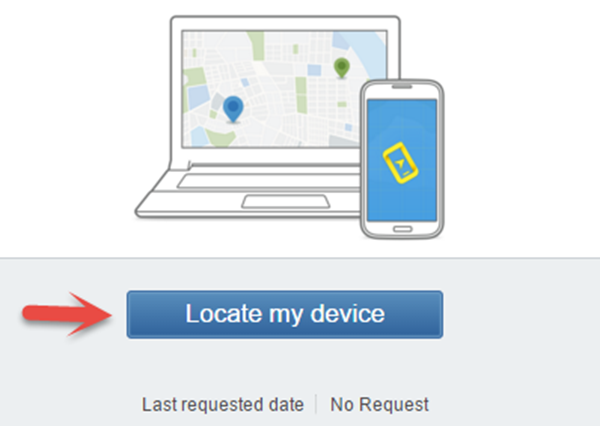Click the laptop map illustration
600x426 pixels.
tap(284, 89)
